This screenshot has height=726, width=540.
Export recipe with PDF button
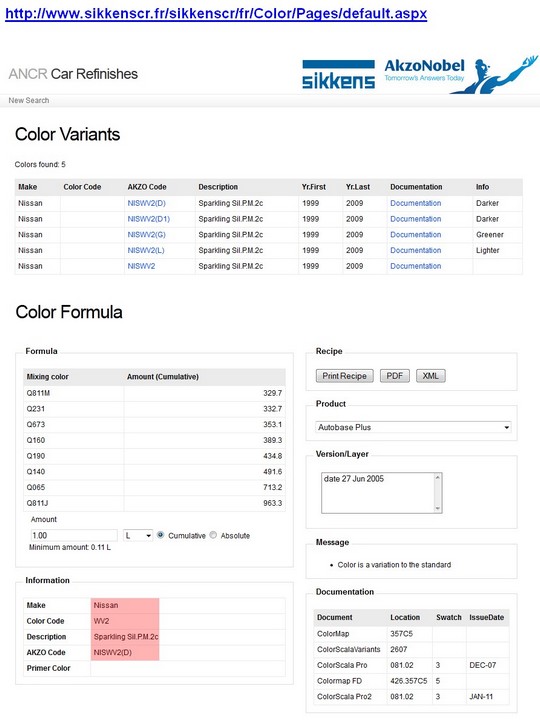point(395,376)
